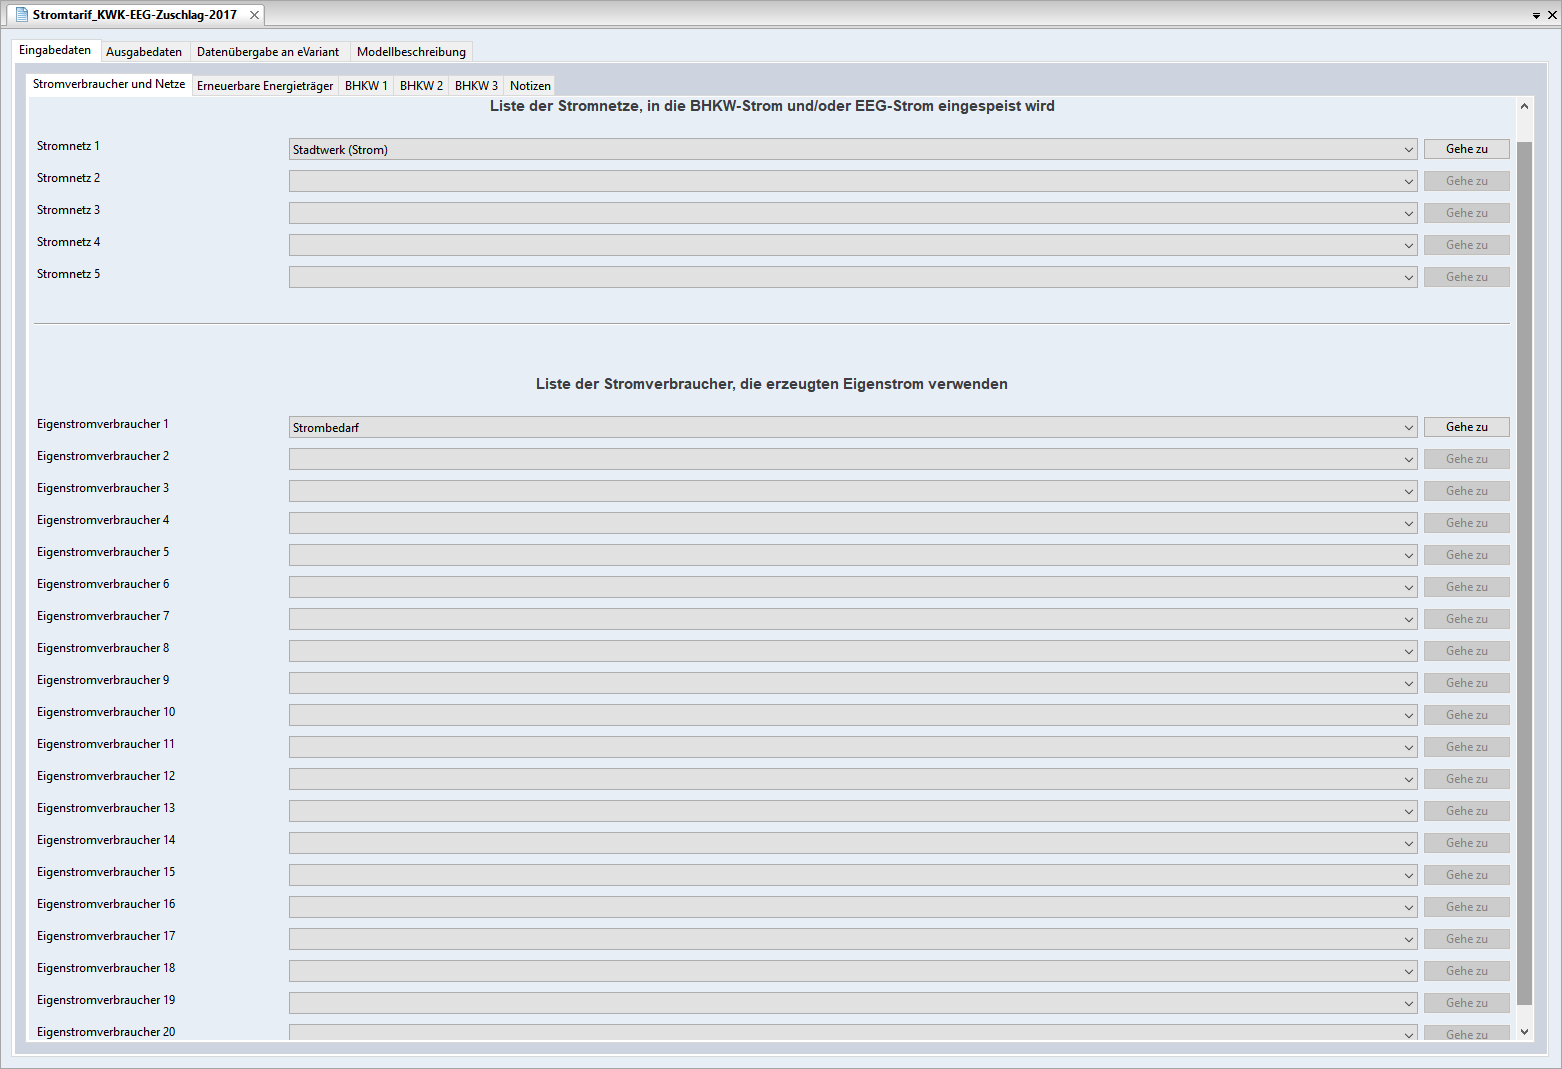Open the BHKW 3 sub-tab
The height and width of the screenshot is (1069, 1562).
(476, 86)
